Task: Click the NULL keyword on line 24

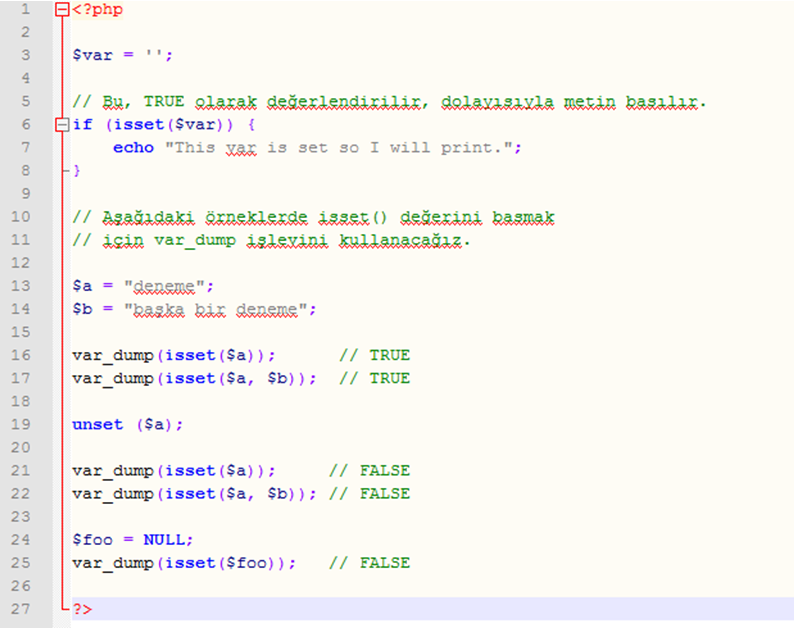Action: (164, 540)
